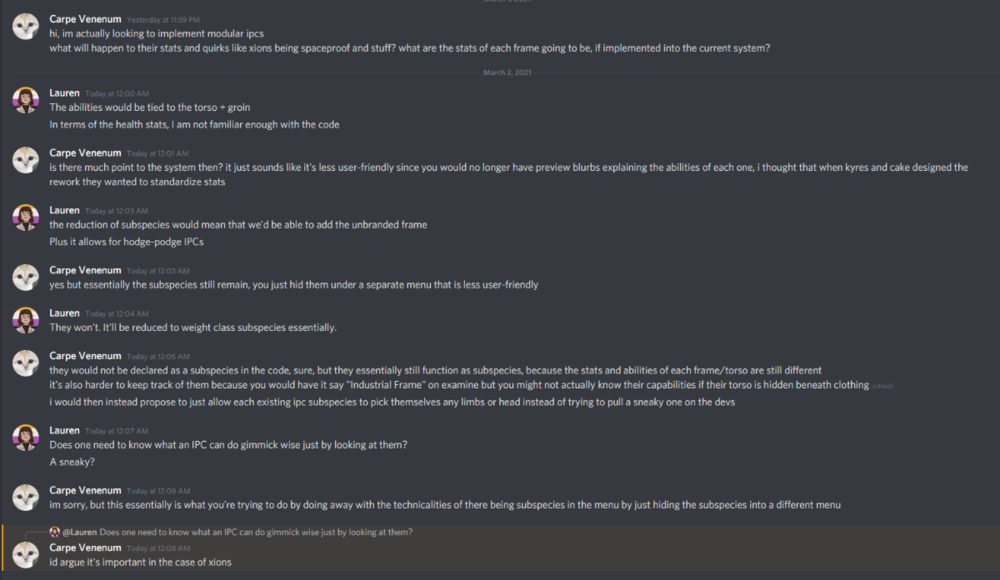Select the message reading 'A sneaky?'
The image size is (1000, 580).
(x=70, y=461)
